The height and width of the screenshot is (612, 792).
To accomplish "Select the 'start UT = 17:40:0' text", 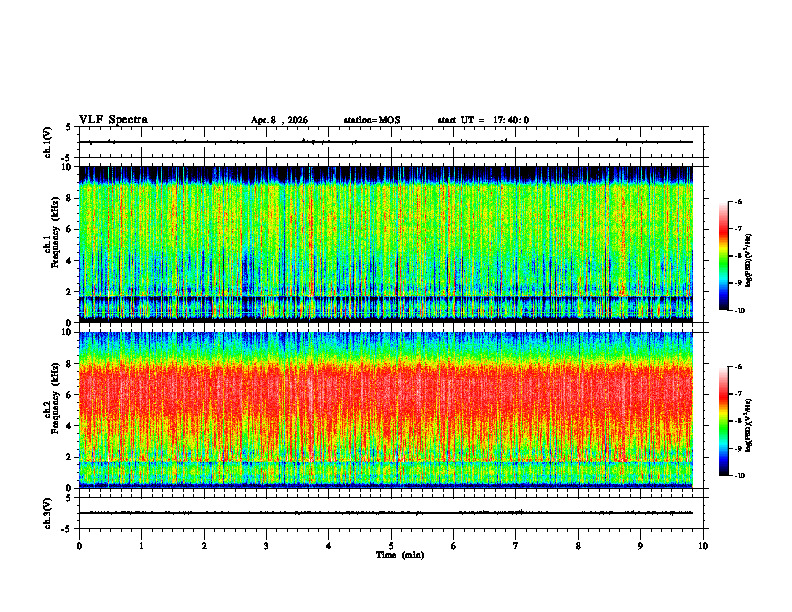I will coord(483,120).
